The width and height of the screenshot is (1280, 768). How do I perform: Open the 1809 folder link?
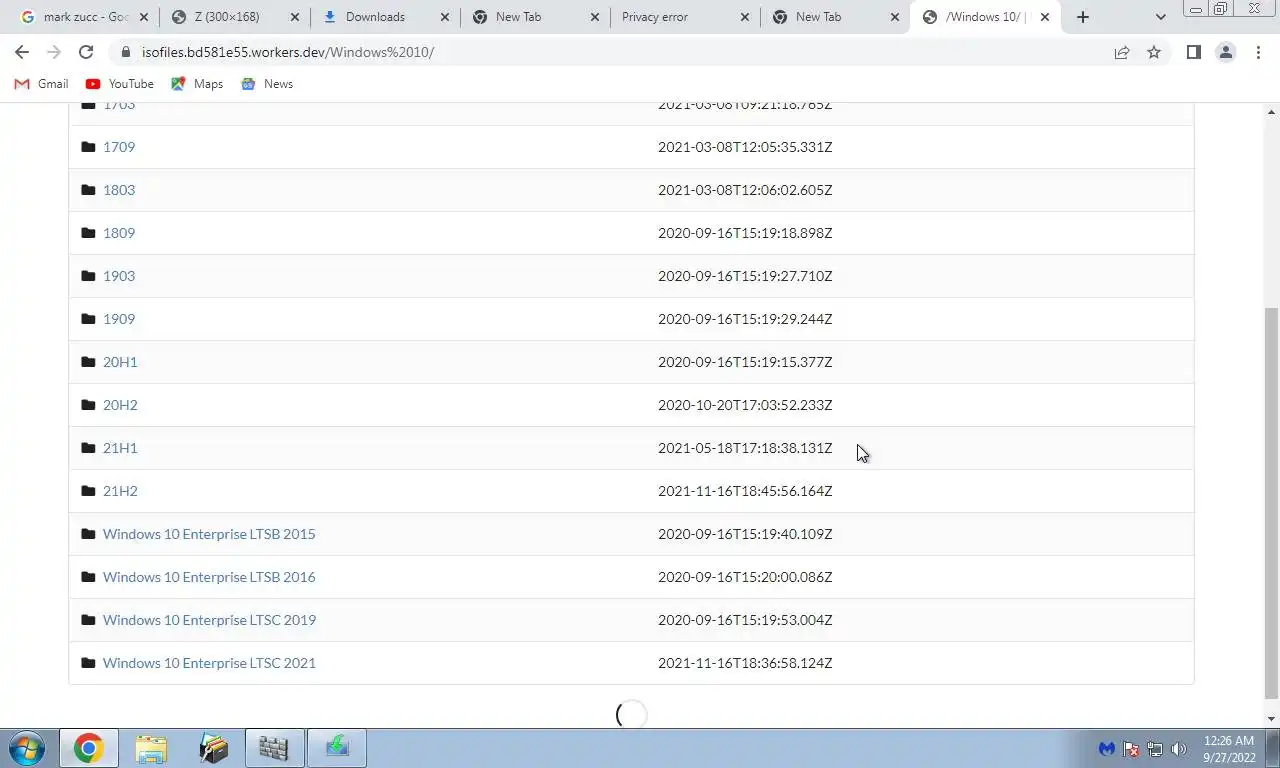tap(119, 233)
